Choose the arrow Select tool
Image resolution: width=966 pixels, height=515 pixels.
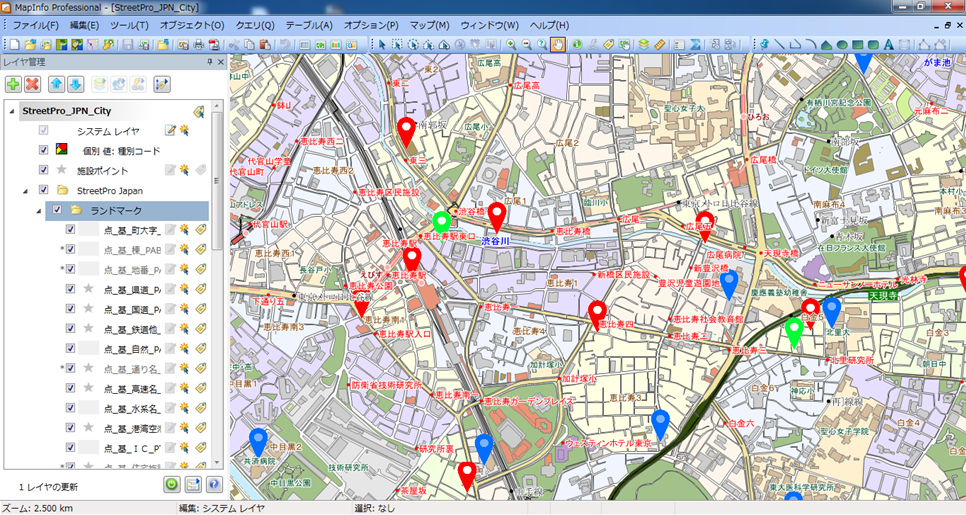tap(382, 45)
